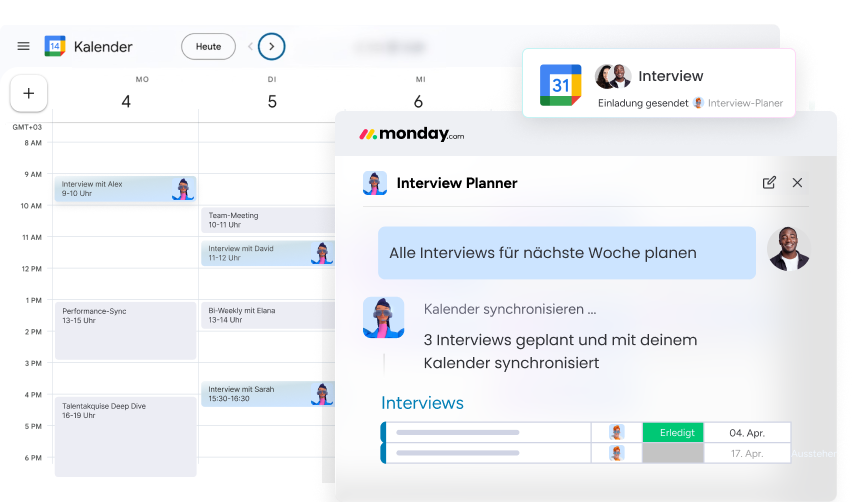Close the Interview Planner panel
Viewport: 853px width, 502px height.
click(798, 183)
